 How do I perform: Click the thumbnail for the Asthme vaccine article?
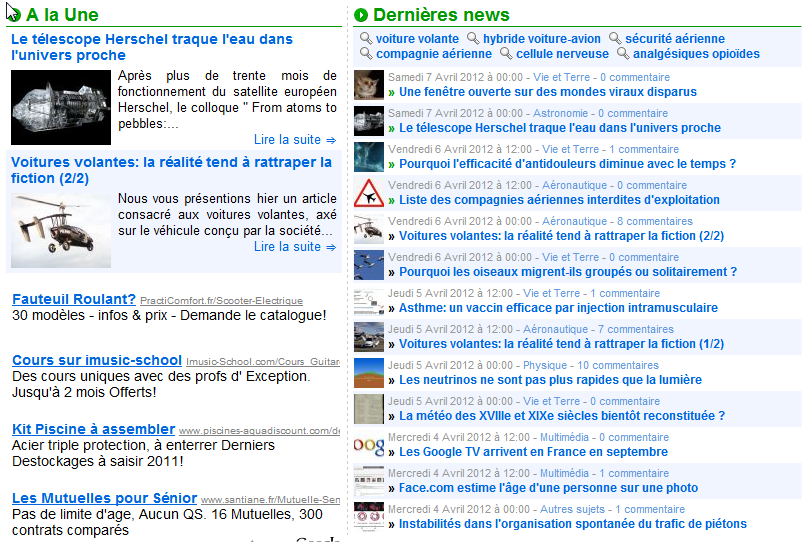[369, 301]
